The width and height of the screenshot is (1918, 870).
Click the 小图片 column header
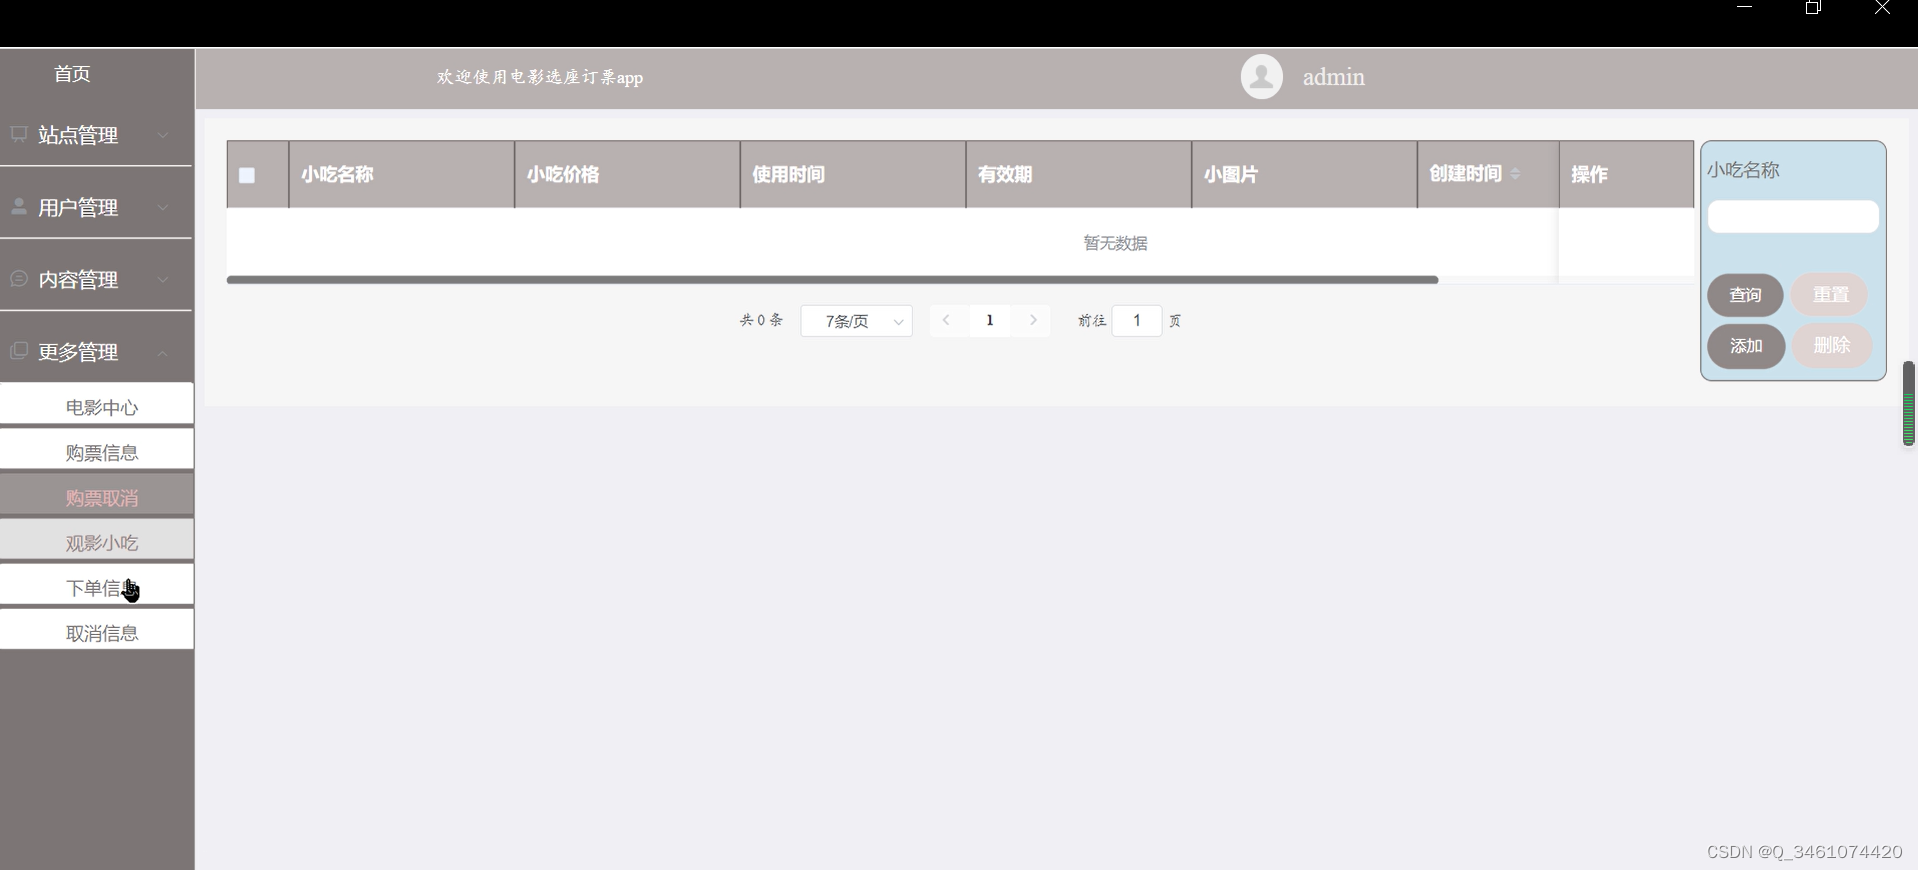pyautogui.click(x=1304, y=174)
